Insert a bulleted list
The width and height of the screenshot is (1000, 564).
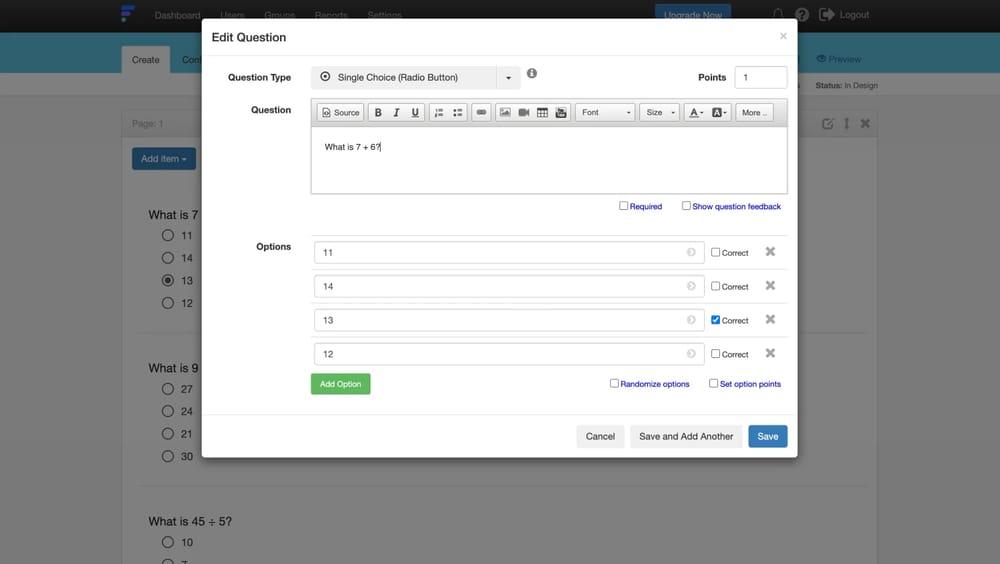457,112
